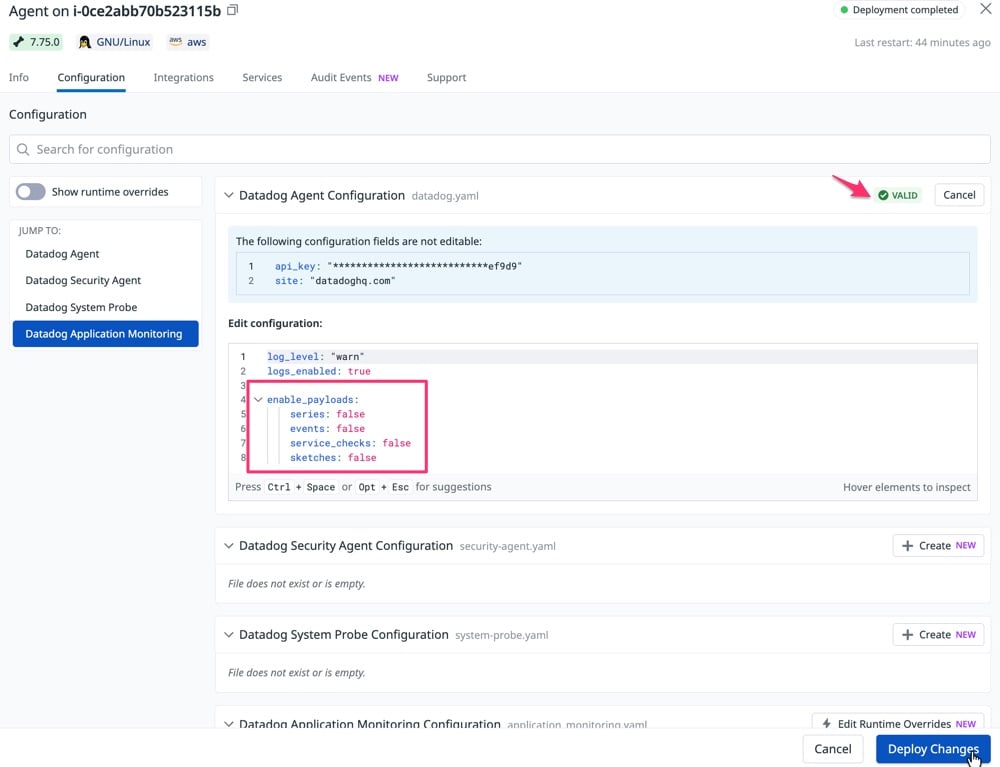Open the Services tab

[x=262, y=77]
